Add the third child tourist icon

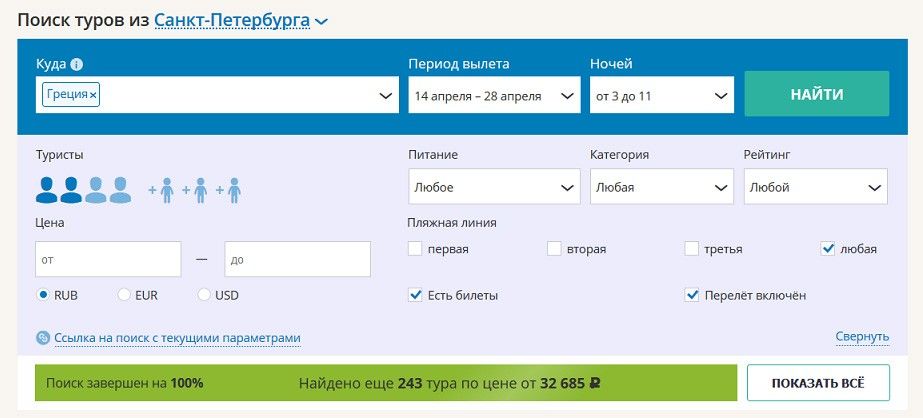point(228,190)
